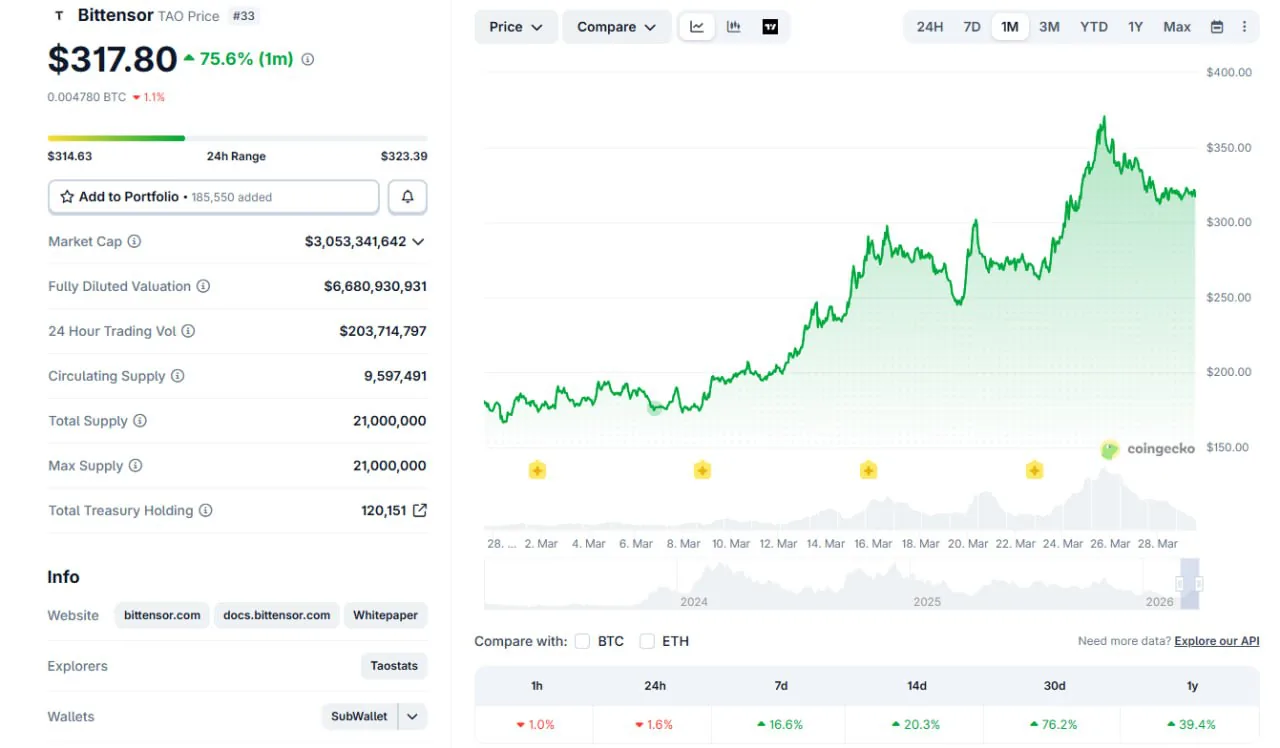1280x748 pixels.
Task: Switch to the YTD timeframe tab
Action: (x=1093, y=27)
